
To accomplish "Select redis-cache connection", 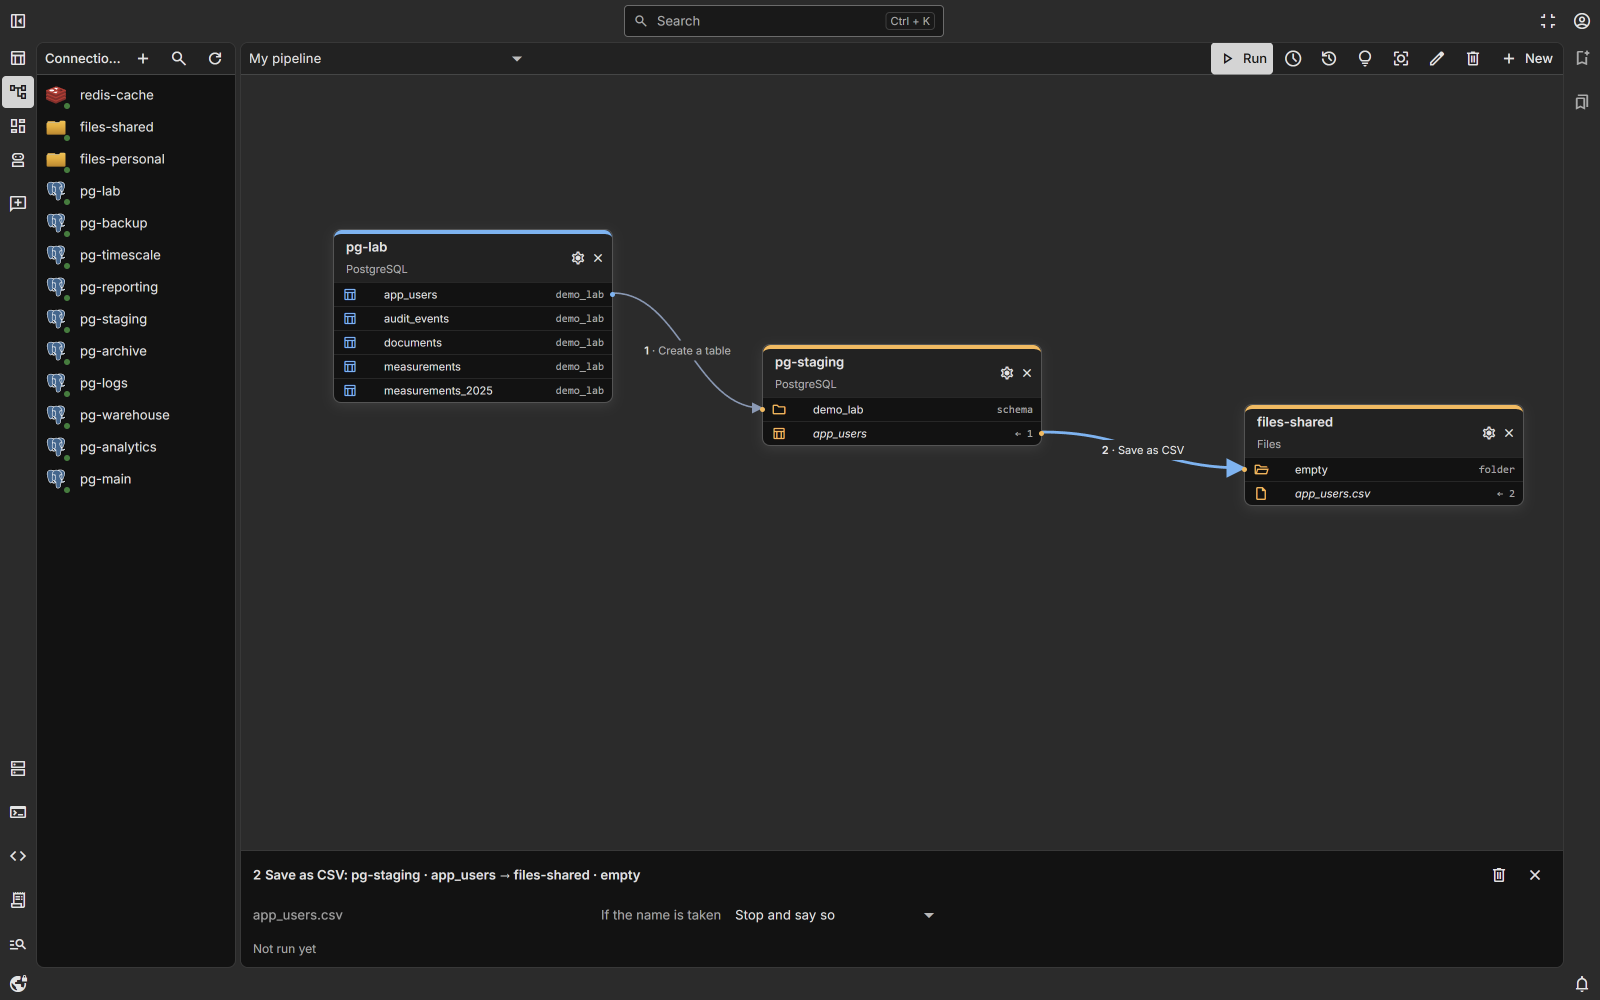I will click(136, 95).
